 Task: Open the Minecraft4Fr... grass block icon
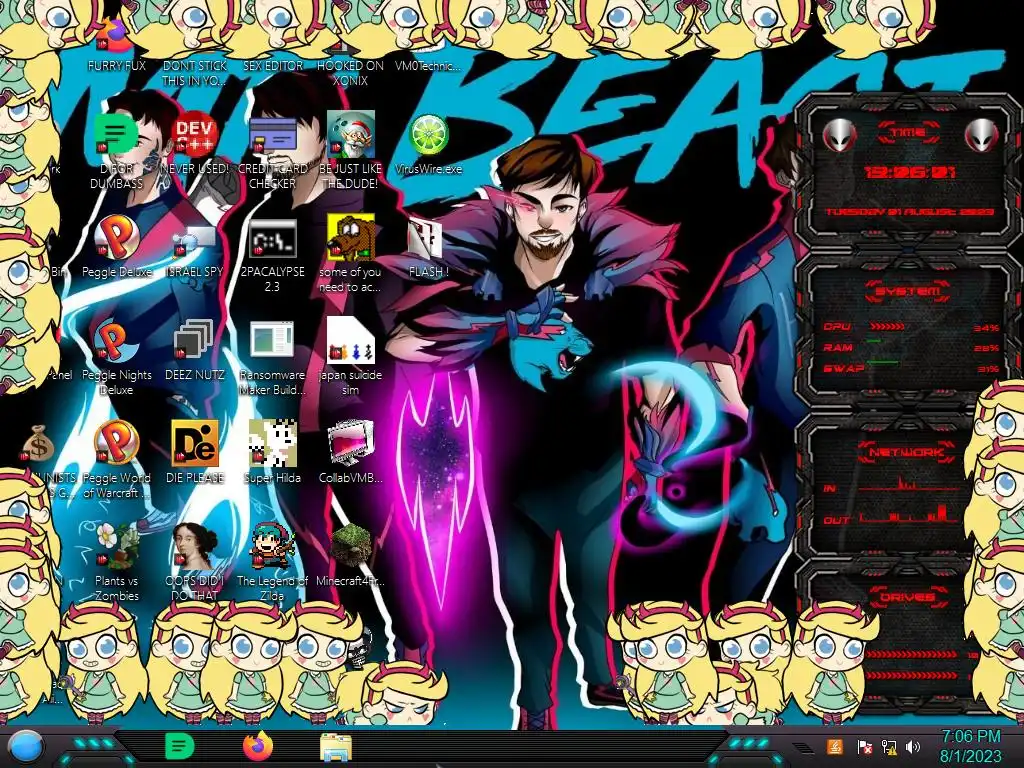point(351,546)
